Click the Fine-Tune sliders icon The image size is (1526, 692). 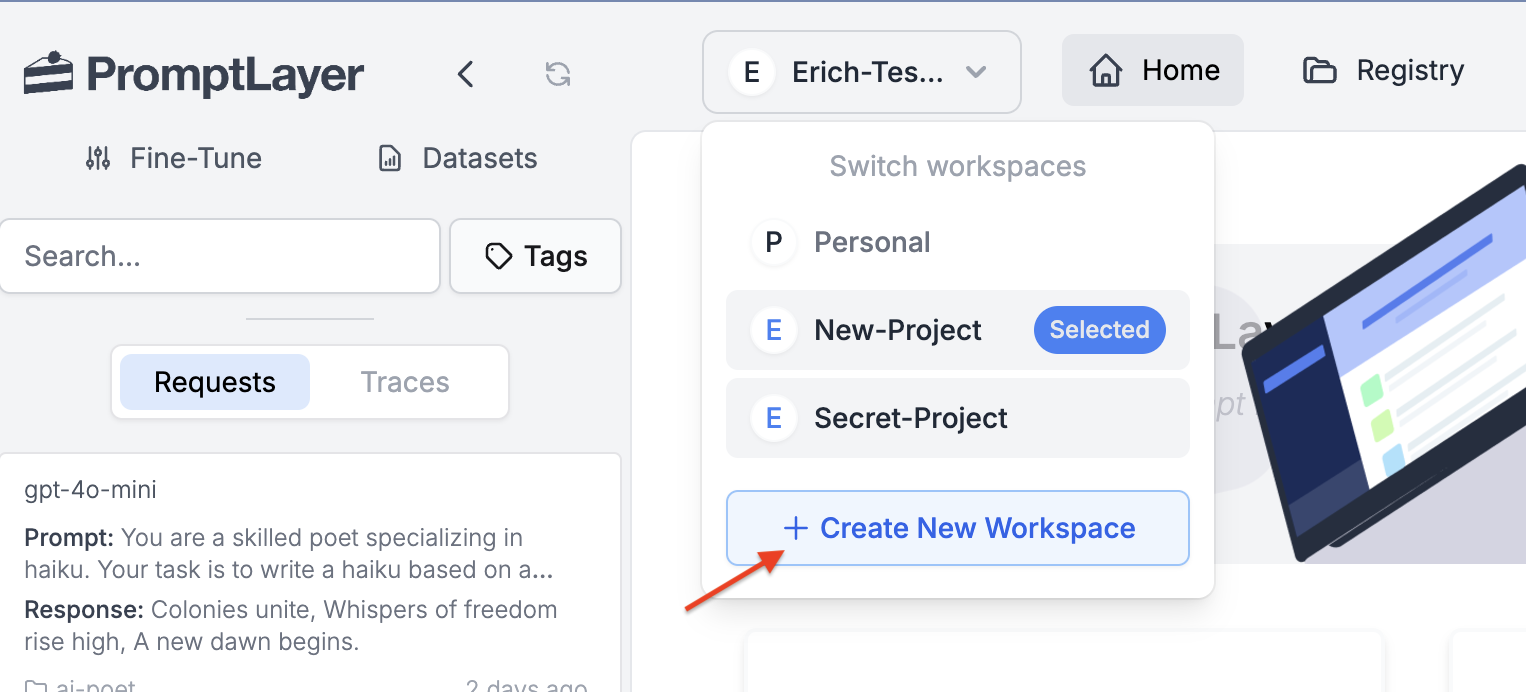click(x=98, y=158)
